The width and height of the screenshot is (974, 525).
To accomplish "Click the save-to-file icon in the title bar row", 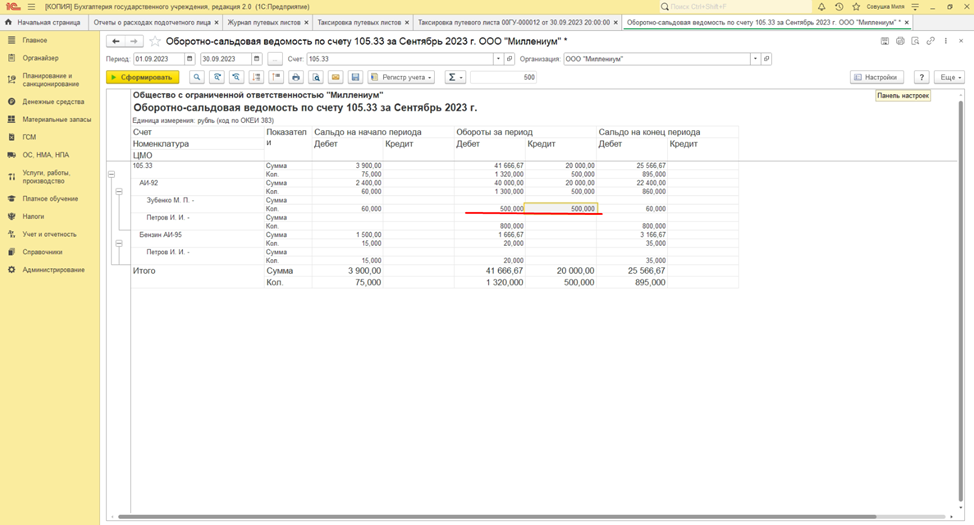I will (x=885, y=41).
